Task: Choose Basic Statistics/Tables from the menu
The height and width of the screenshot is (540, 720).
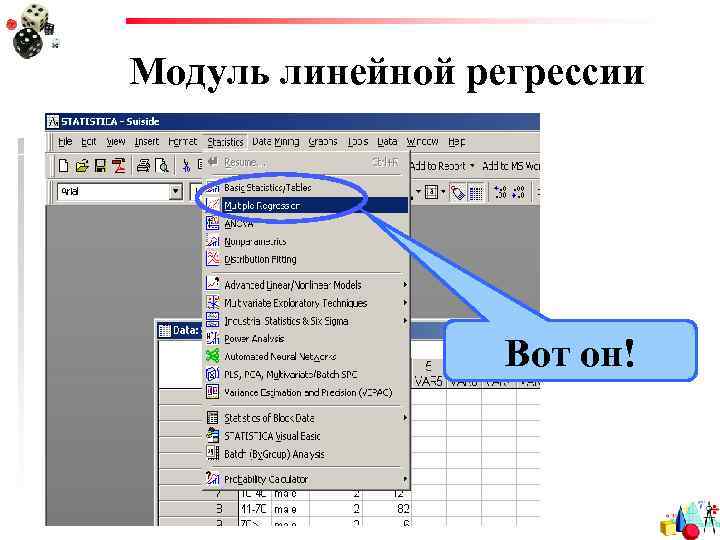Action: pyautogui.click(x=306, y=187)
